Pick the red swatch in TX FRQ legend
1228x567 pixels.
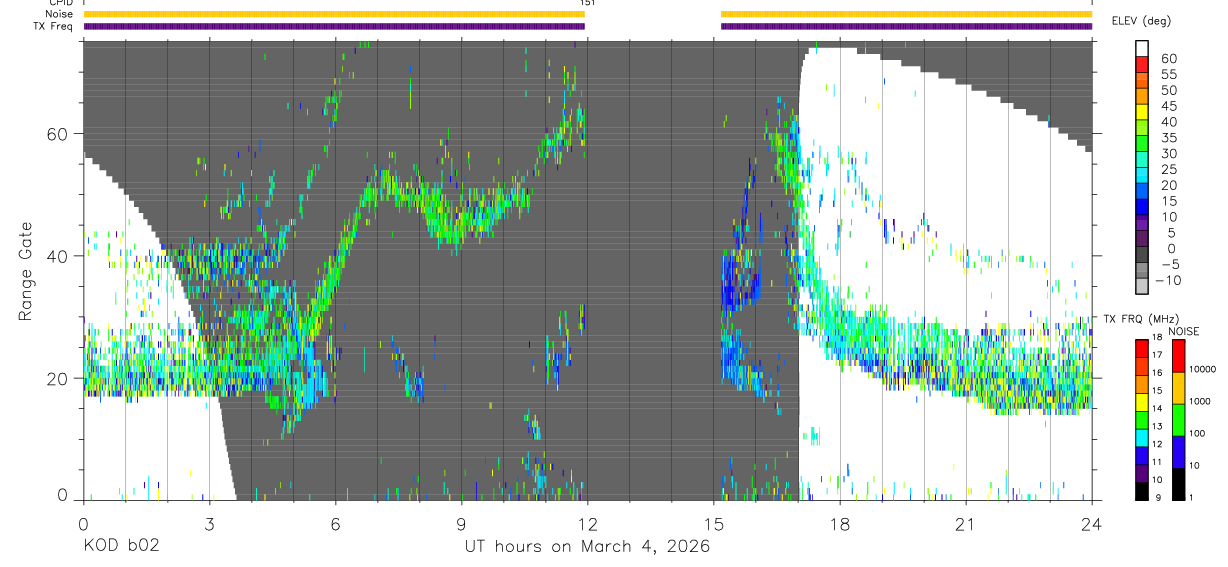tap(1143, 349)
